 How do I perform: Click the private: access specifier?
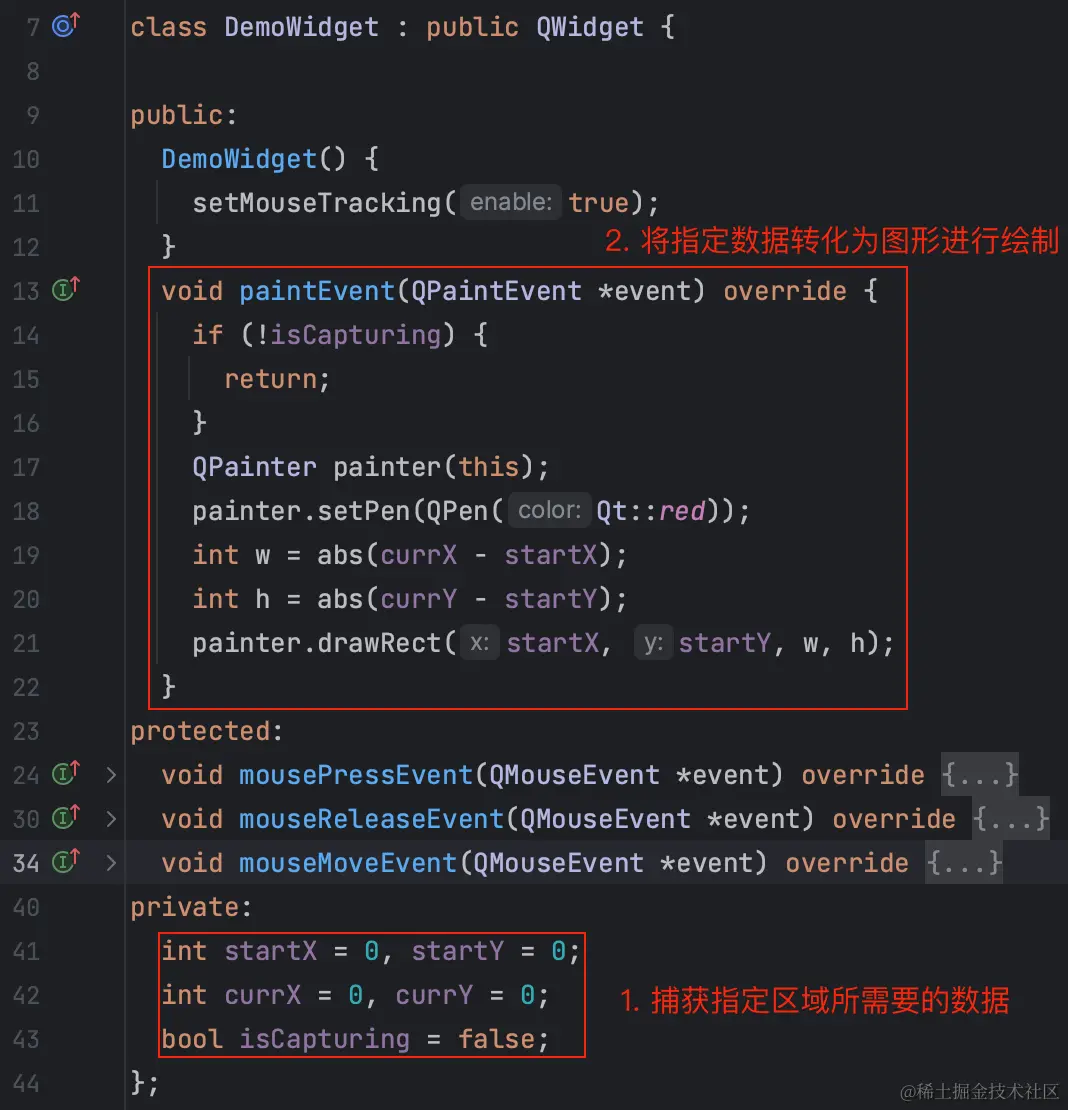pyautogui.click(x=191, y=908)
